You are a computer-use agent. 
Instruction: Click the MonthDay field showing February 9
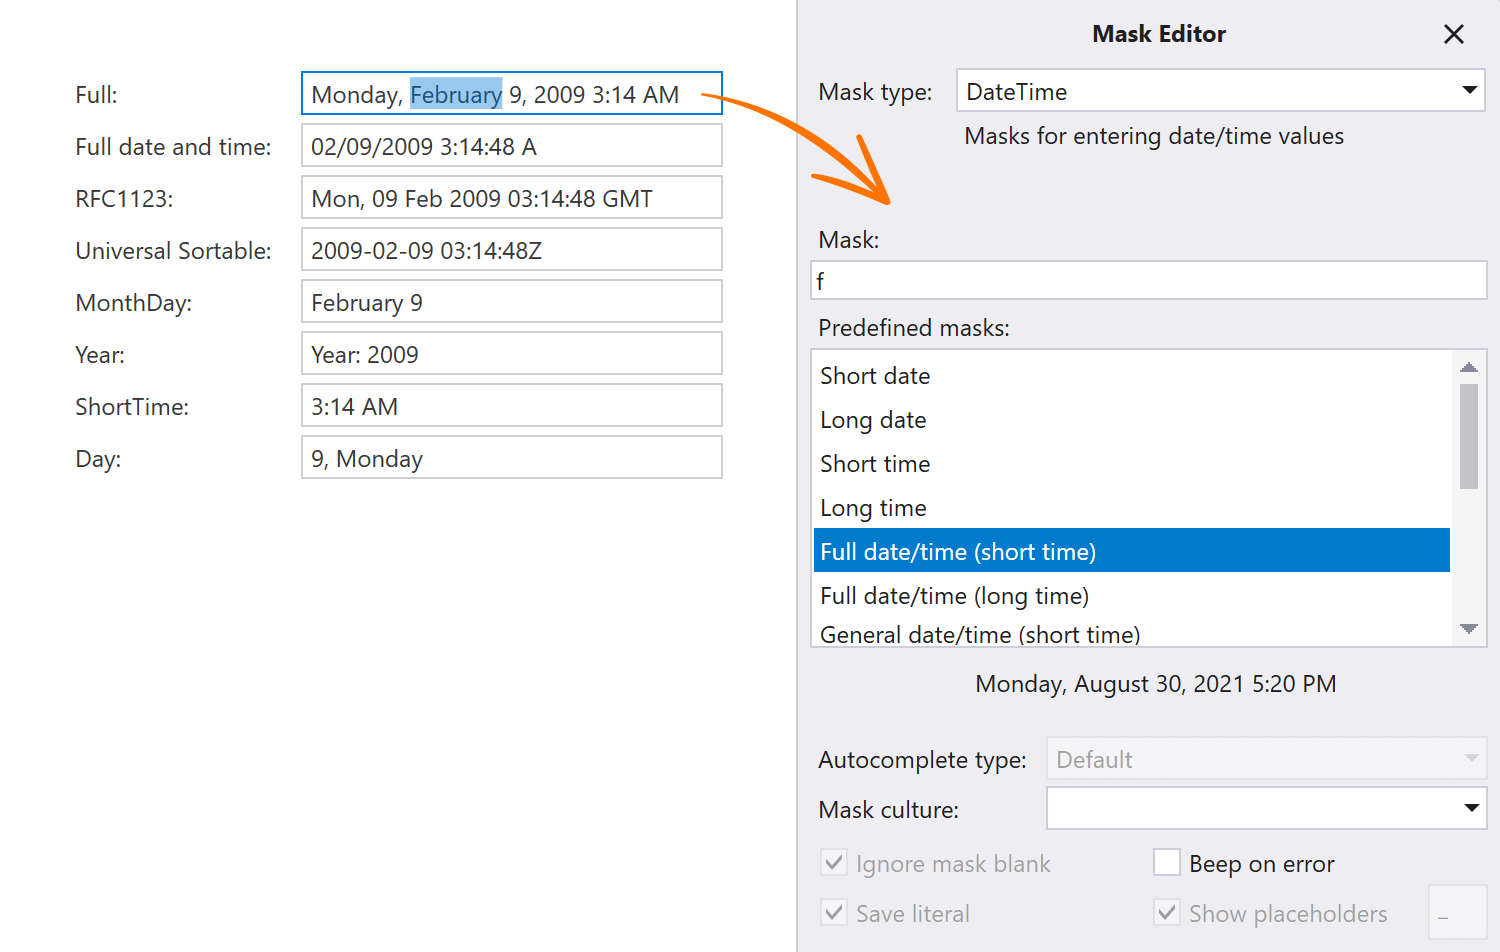[x=511, y=302]
